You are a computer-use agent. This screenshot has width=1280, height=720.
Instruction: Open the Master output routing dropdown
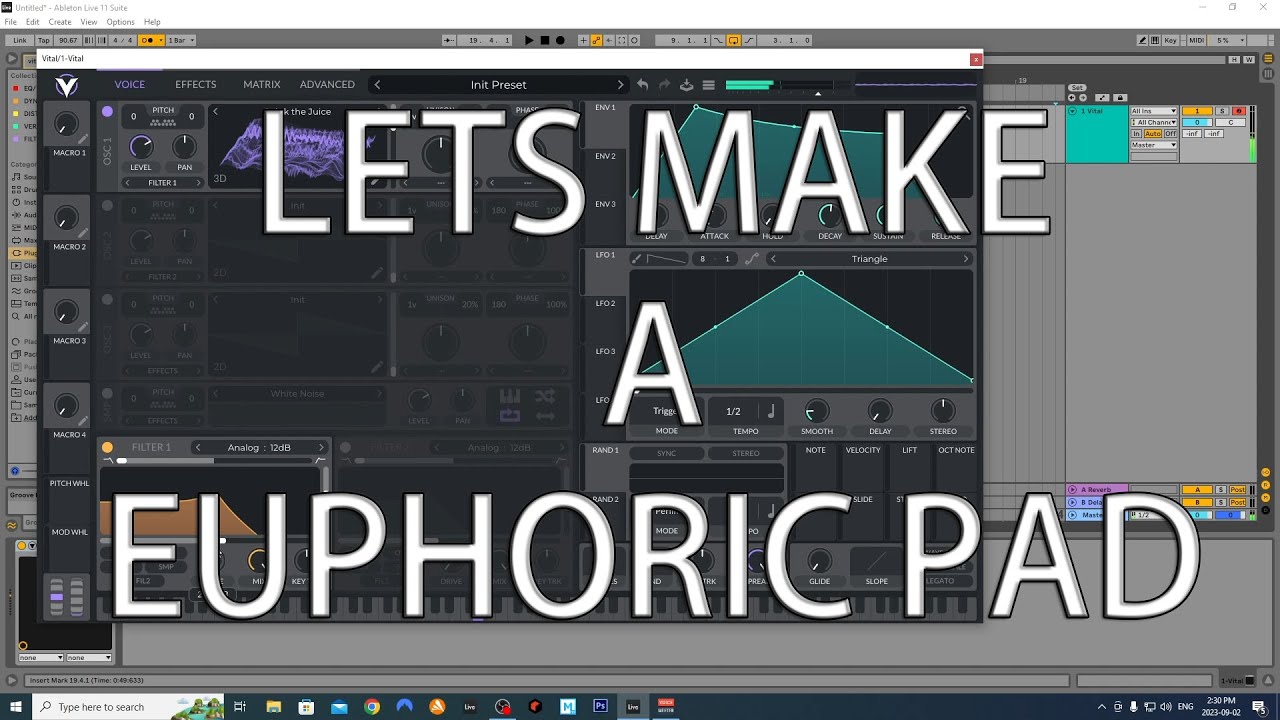coord(1154,145)
